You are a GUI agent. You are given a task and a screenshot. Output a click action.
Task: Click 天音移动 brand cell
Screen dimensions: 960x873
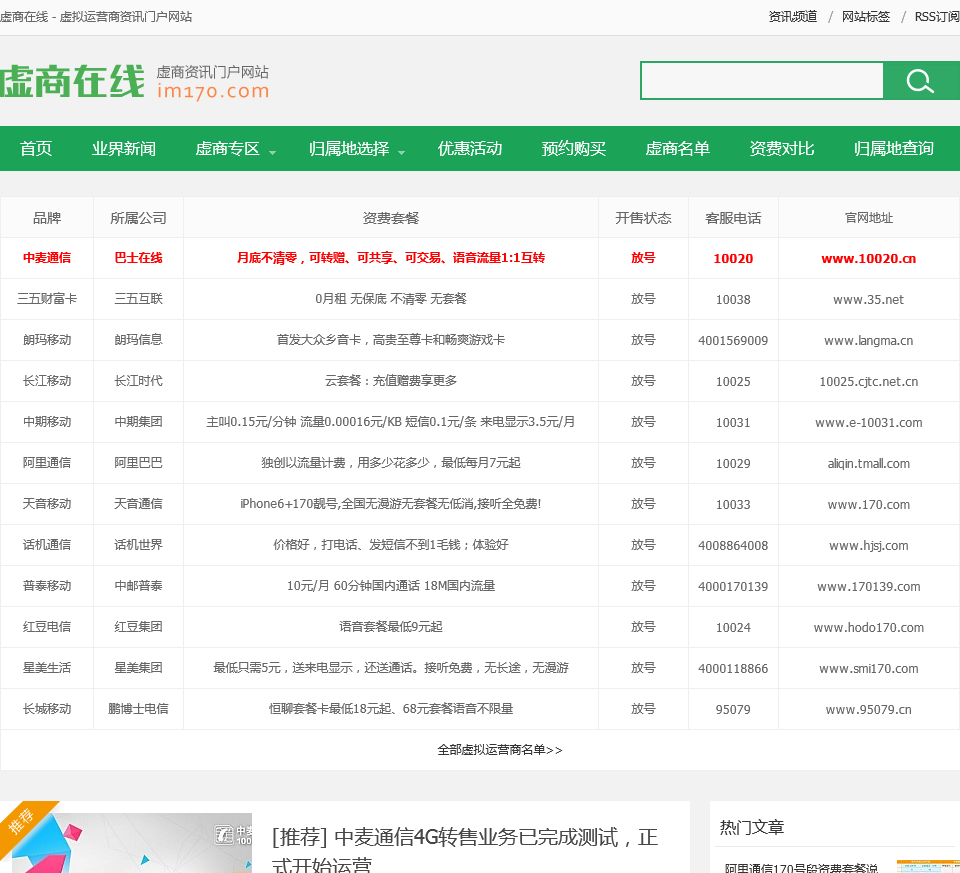pos(47,504)
